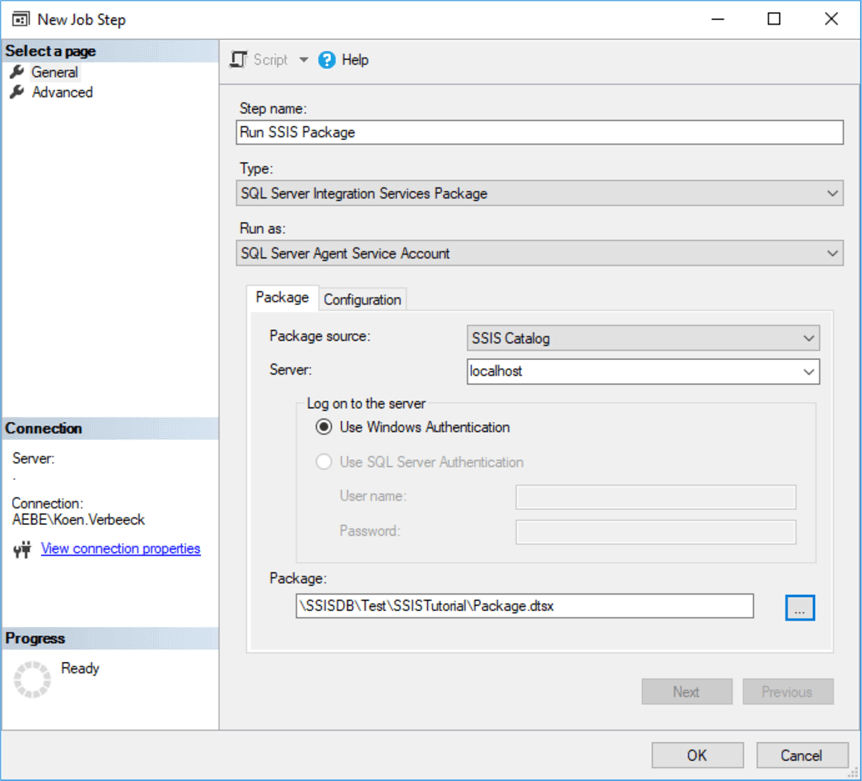This screenshot has height=781, width=862.
Task: Open the Run as dropdown
Action: pyautogui.click(x=539, y=253)
